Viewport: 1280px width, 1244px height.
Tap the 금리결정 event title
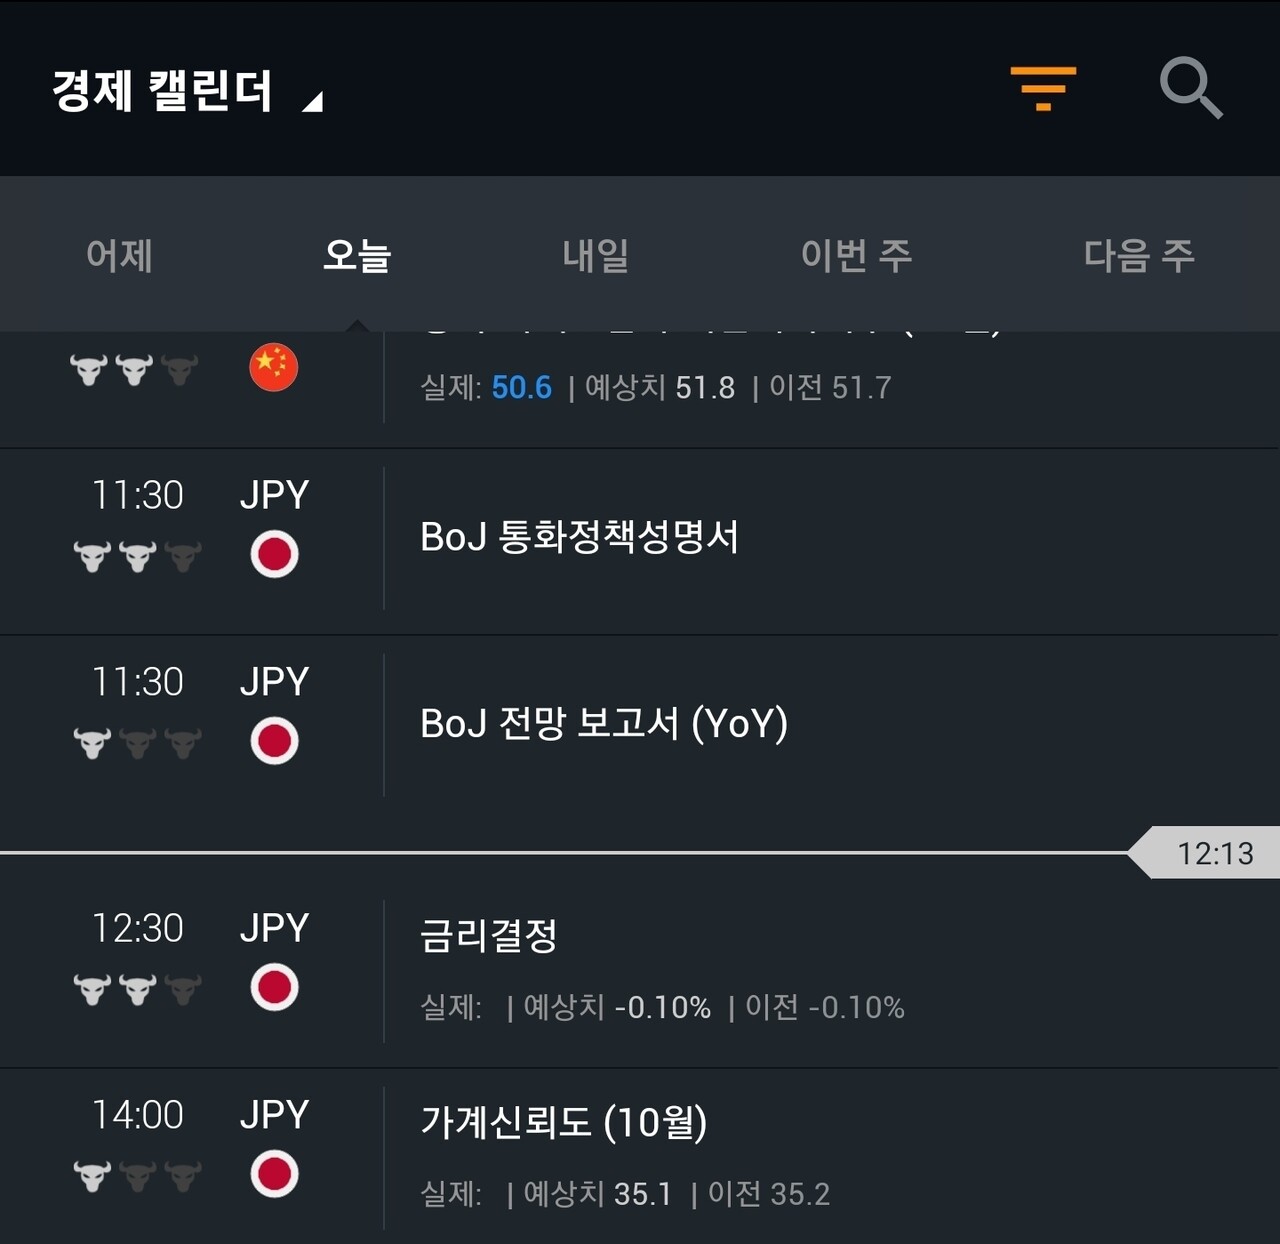point(489,937)
